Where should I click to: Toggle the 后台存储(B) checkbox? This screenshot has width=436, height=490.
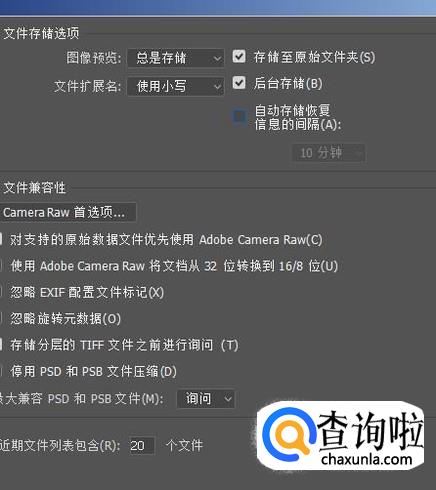[239, 83]
